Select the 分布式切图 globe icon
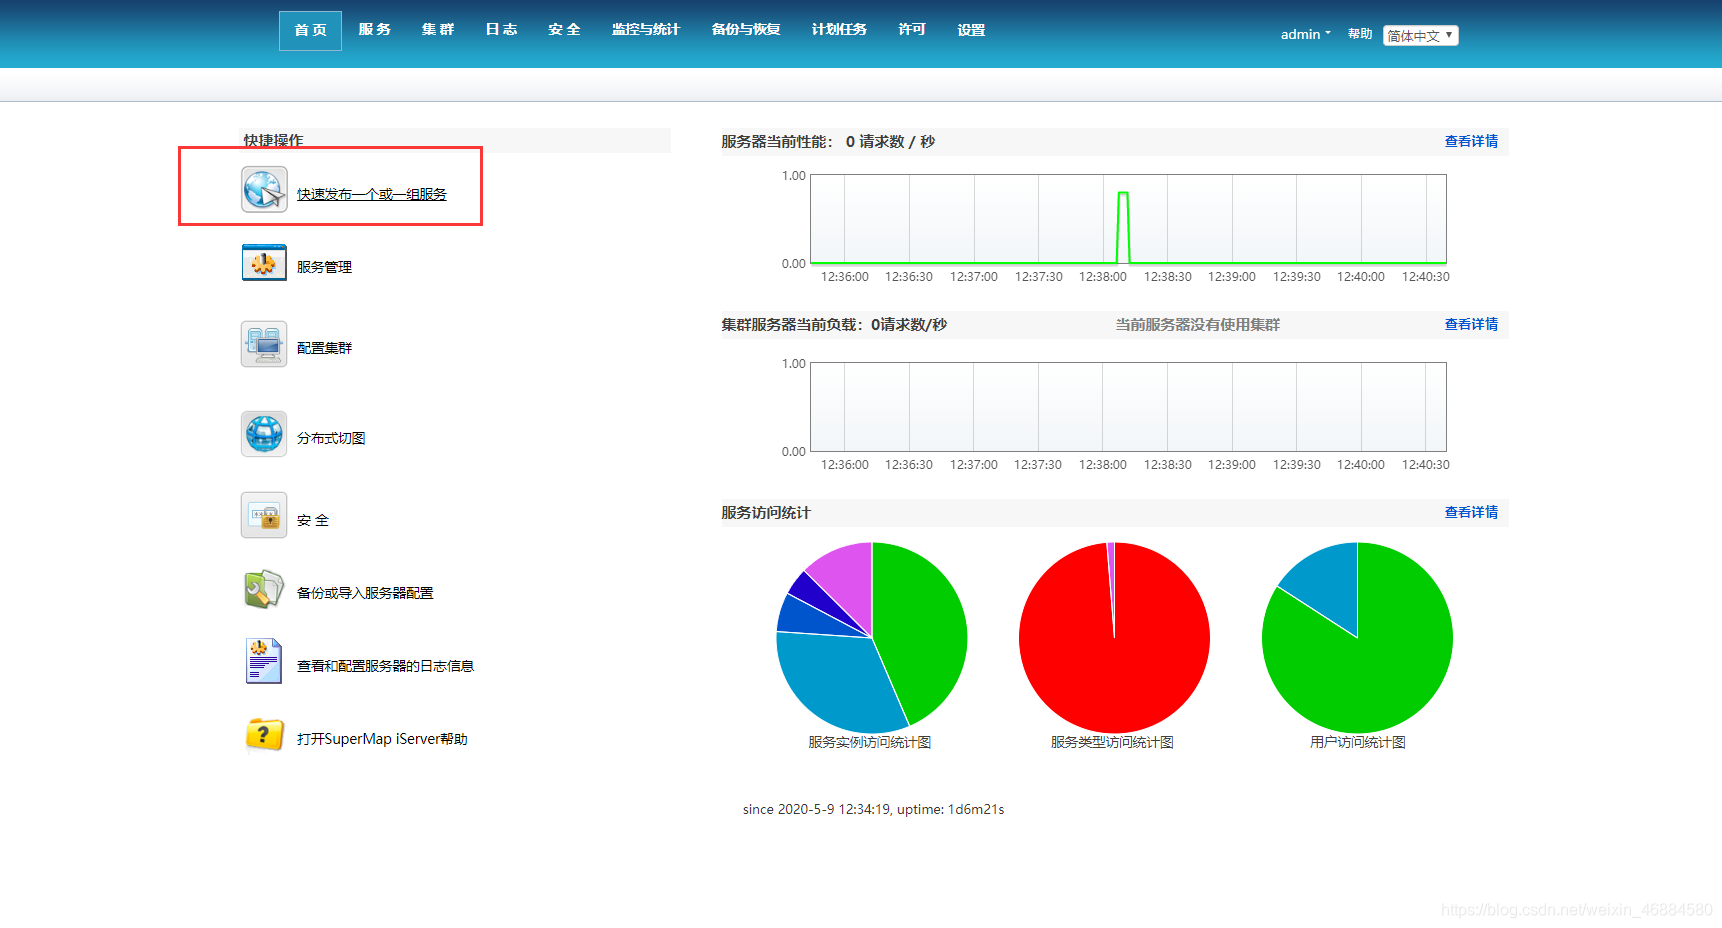1722x928 pixels. 263,434
